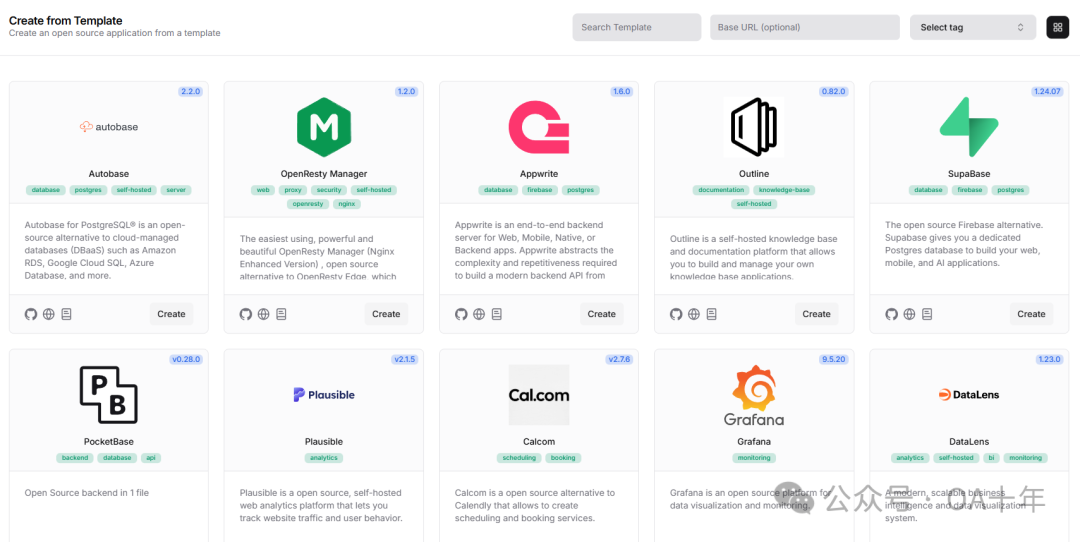Click the OpenResty Manager 'openresty' tag

click(x=307, y=204)
